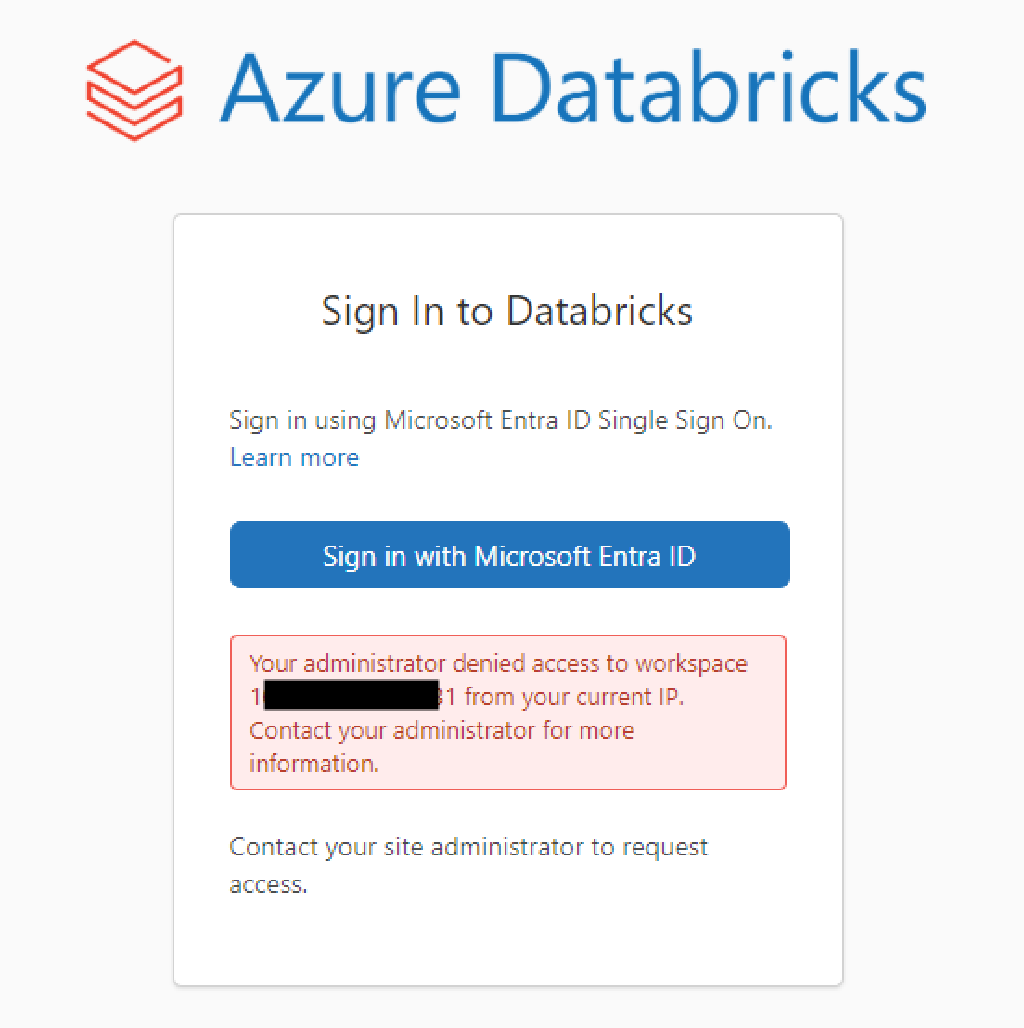The width and height of the screenshot is (1024, 1028).
Task: Click the logo beside the Azure Databricks text
Action: (x=135, y=88)
